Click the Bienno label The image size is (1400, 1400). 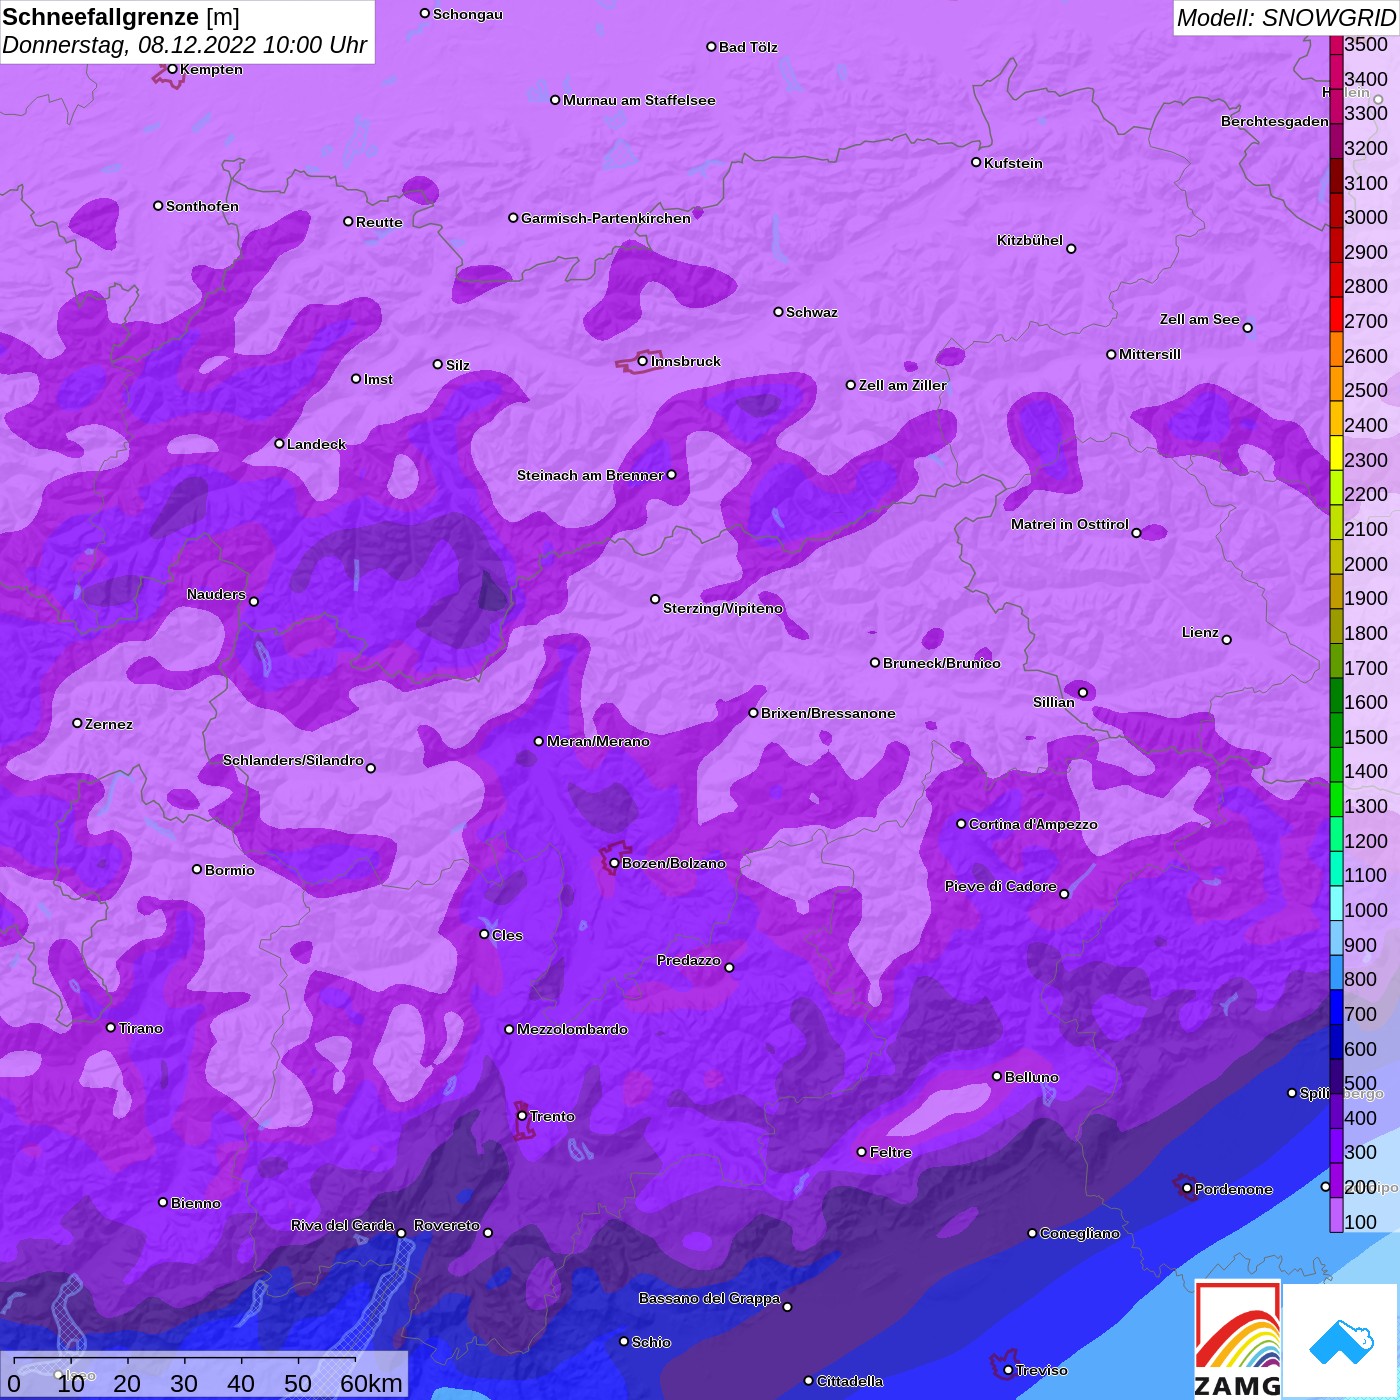coord(196,1203)
